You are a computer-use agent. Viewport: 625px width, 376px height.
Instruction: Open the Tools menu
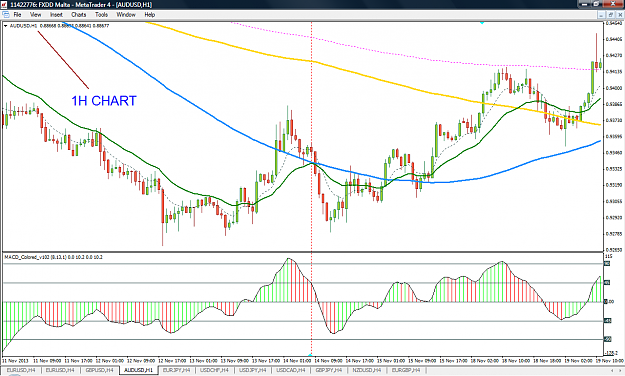pos(101,15)
